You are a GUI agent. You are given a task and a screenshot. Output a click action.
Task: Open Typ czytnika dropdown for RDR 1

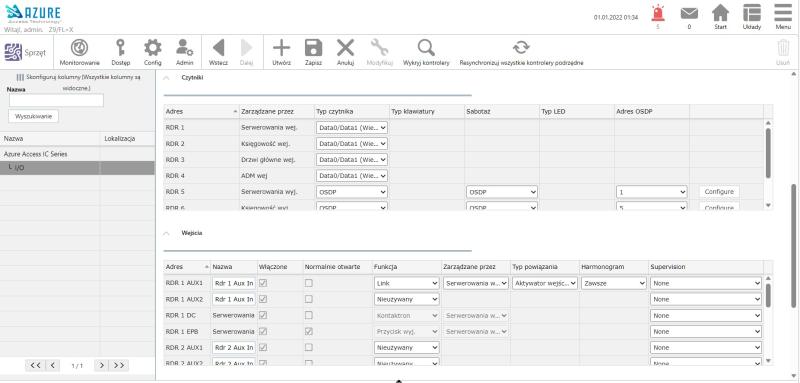pos(352,127)
